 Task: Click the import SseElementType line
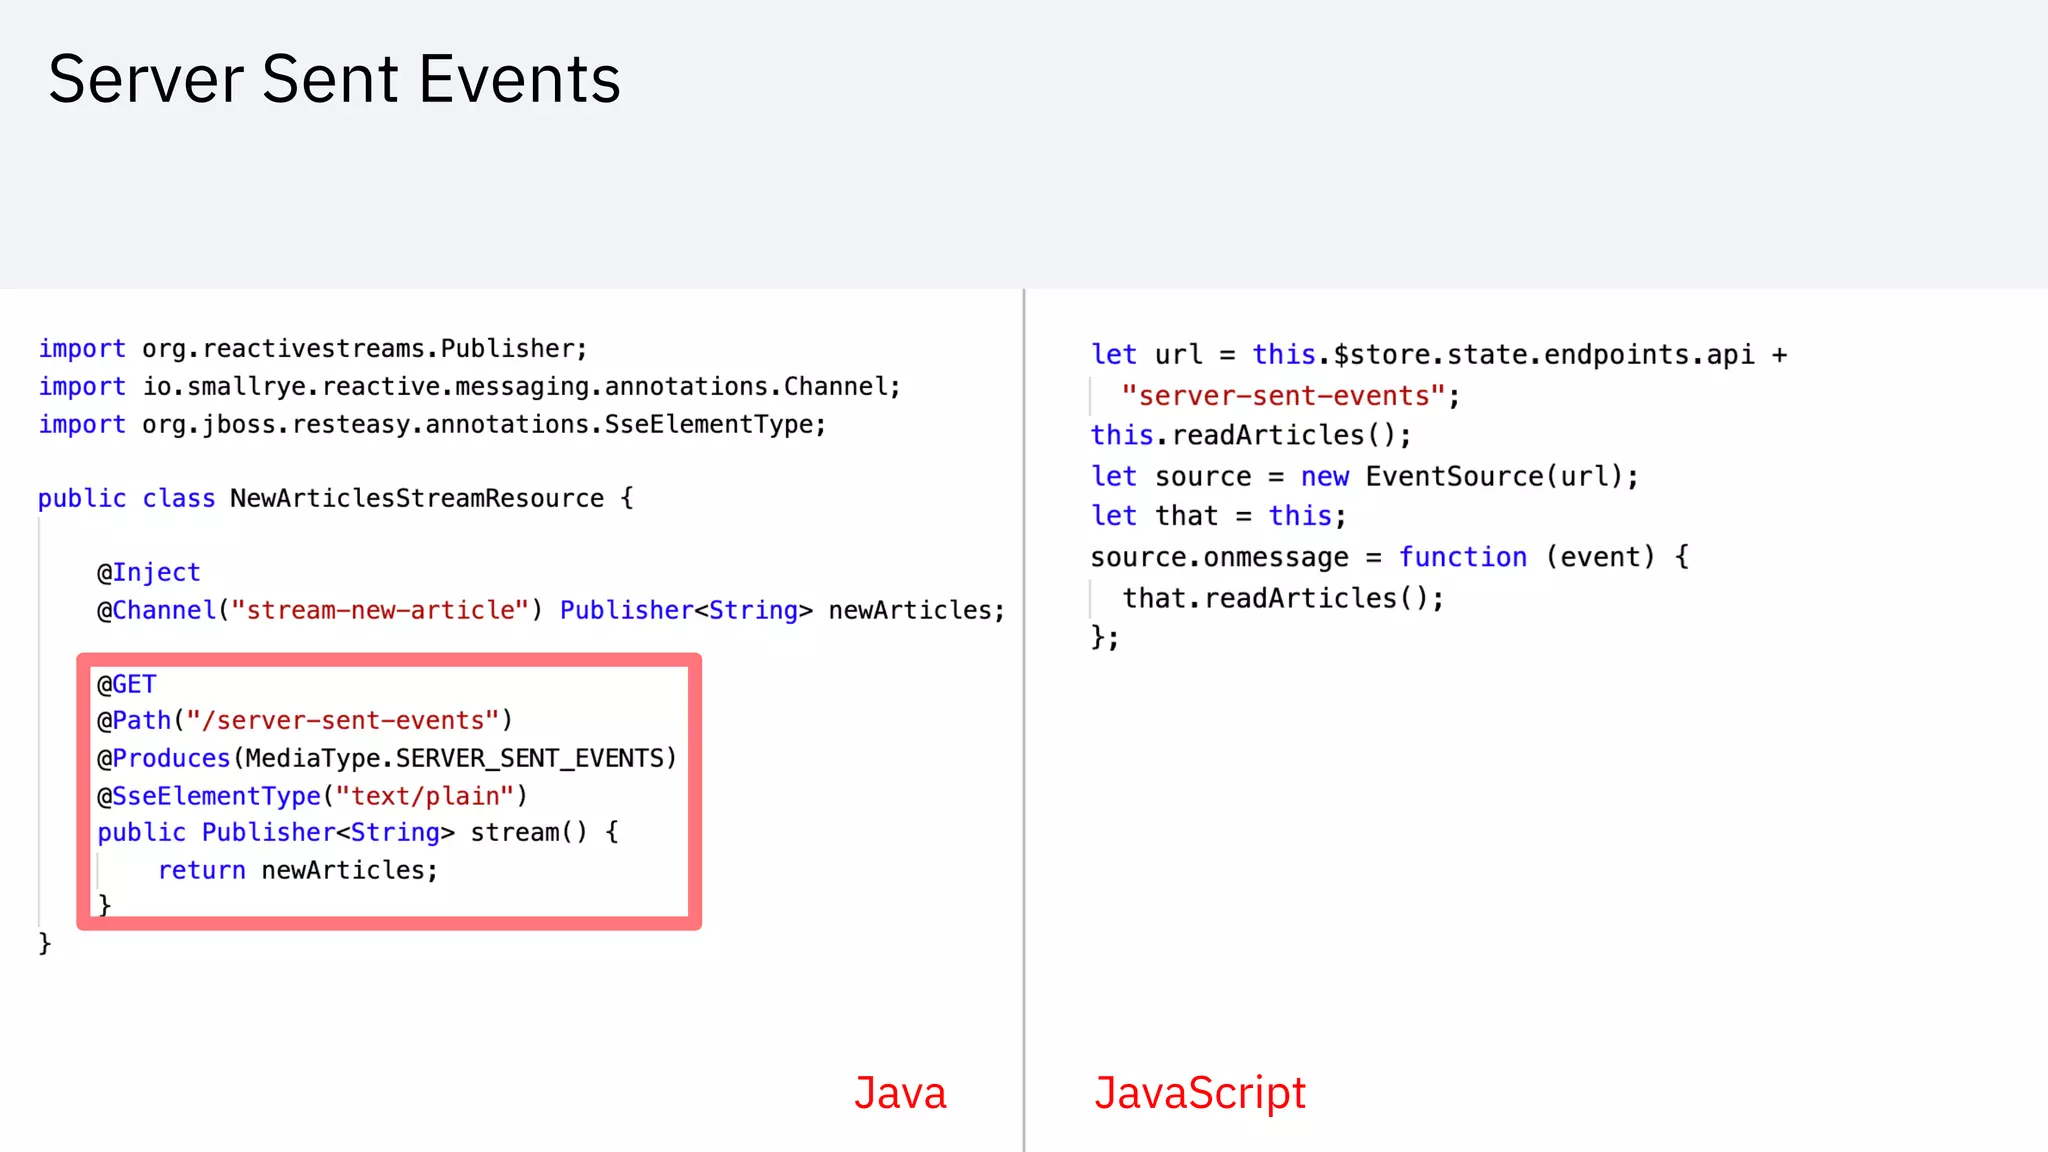(432, 425)
